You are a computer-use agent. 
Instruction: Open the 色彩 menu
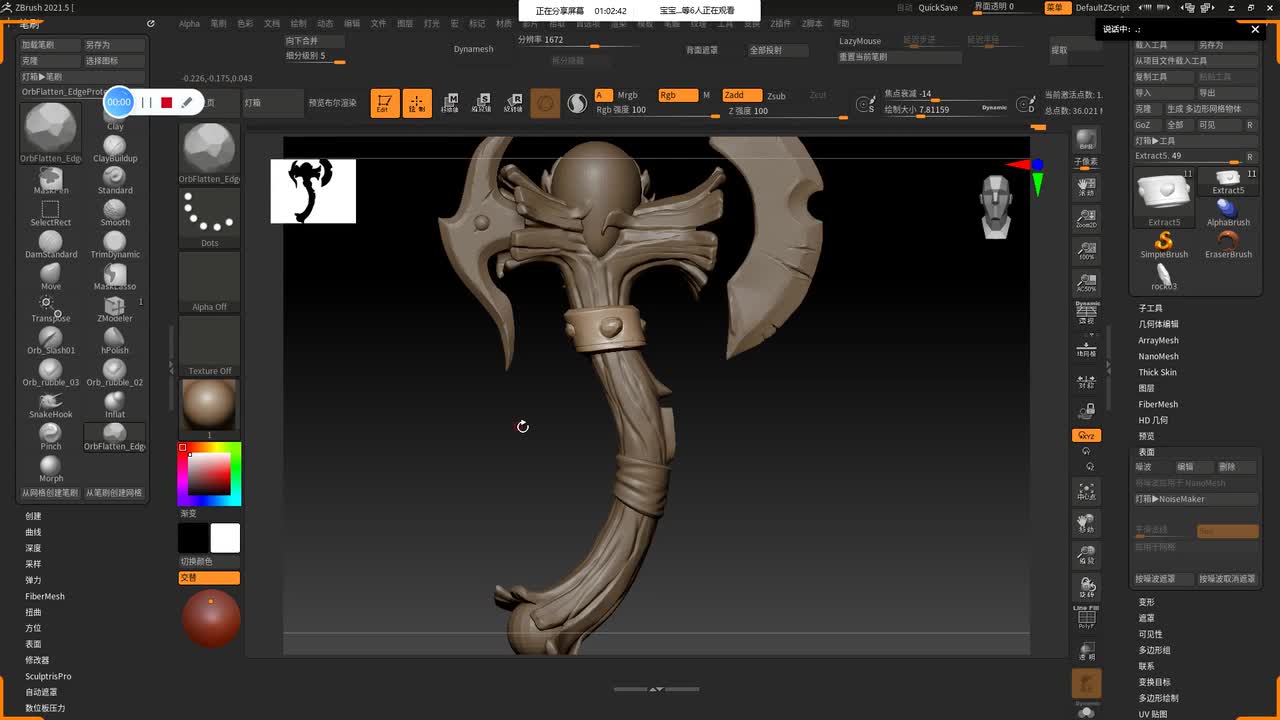pyautogui.click(x=245, y=23)
